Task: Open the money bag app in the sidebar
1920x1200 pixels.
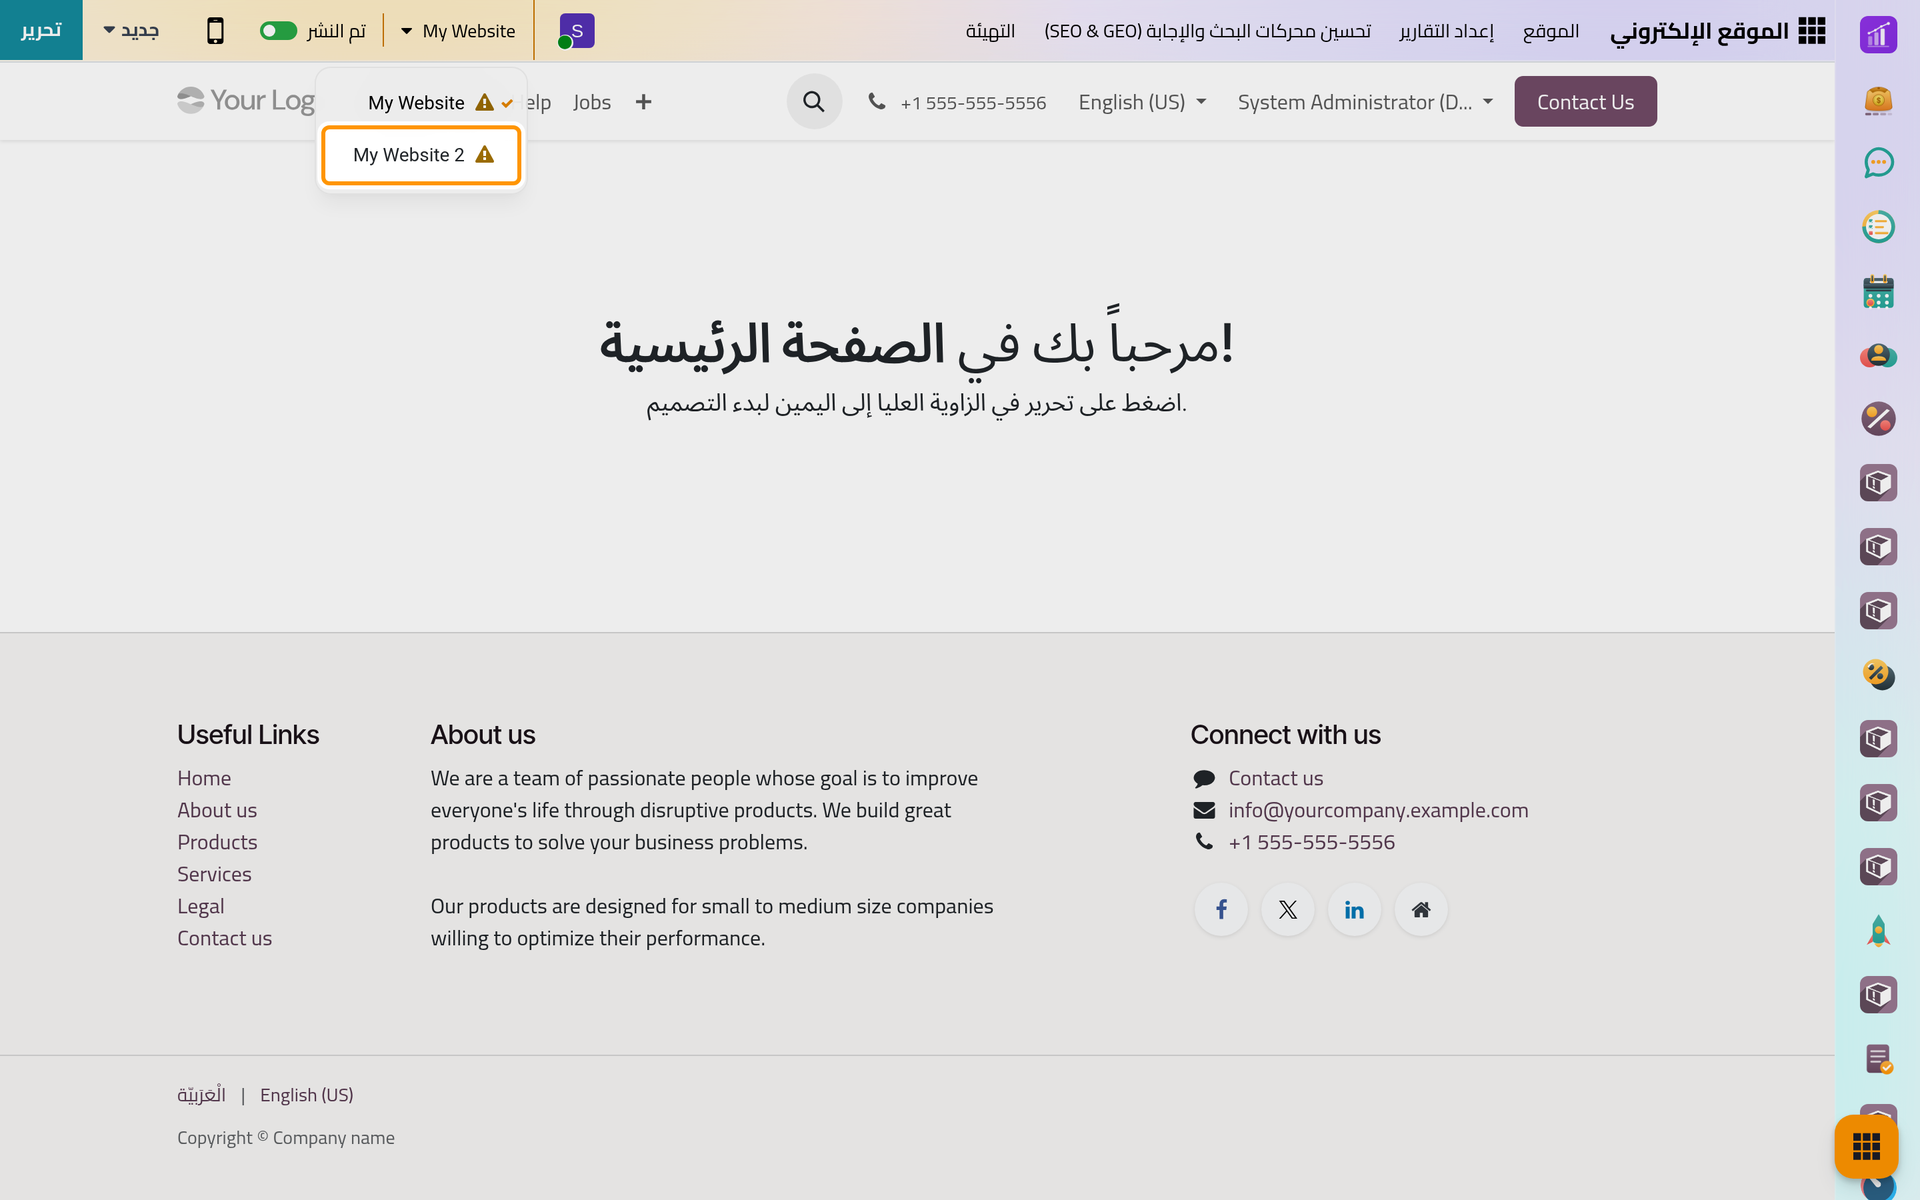Action: coord(1878,99)
